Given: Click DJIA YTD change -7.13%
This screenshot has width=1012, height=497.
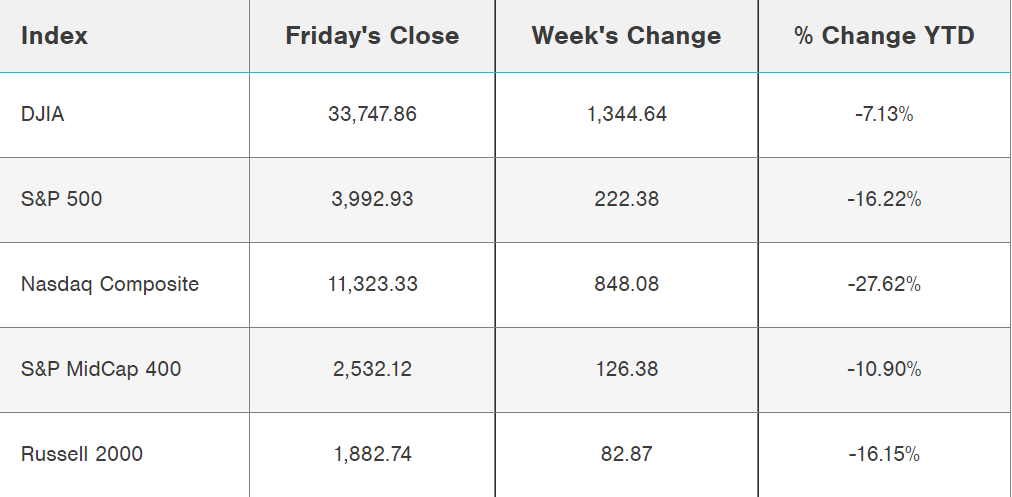Looking at the screenshot, I should 884,114.
